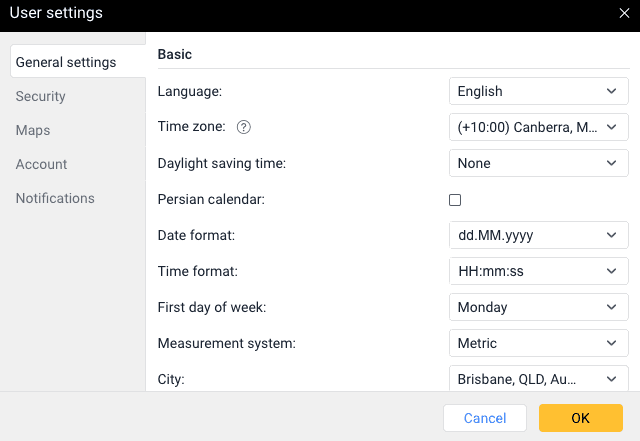Click the chevron arrow in Metric dropdown
Viewport: 640px width, 441px height.
pyautogui.click(x=611, y=343)
